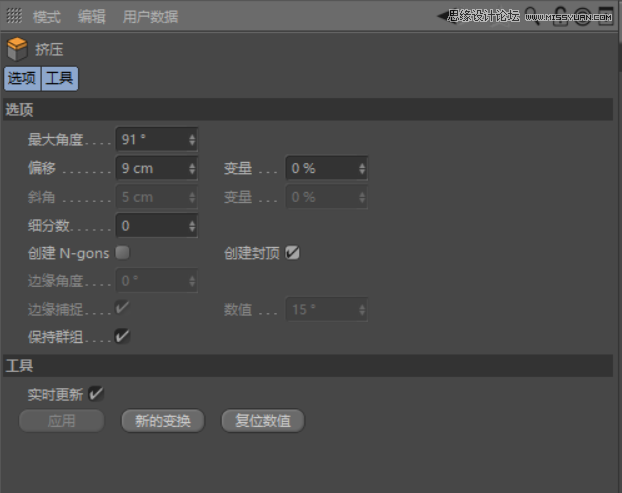
Task: Click the 斜角 label
Action: click(42, 197)
